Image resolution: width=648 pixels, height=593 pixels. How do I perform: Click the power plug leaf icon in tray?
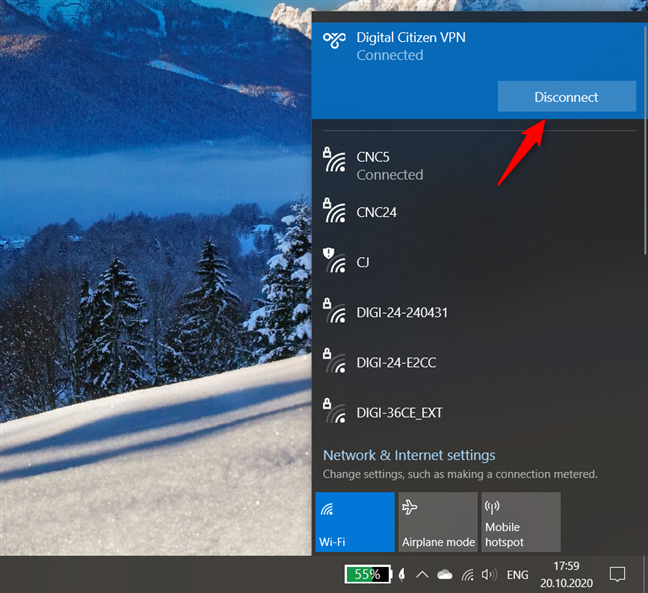(x=402, y=575)
